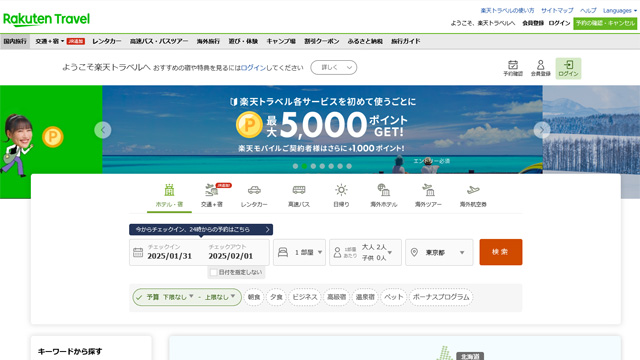Viewport: 640px width, 360px height.
Task: Expand the 交通+宿 nav dropdown
Action: [50, 41]
